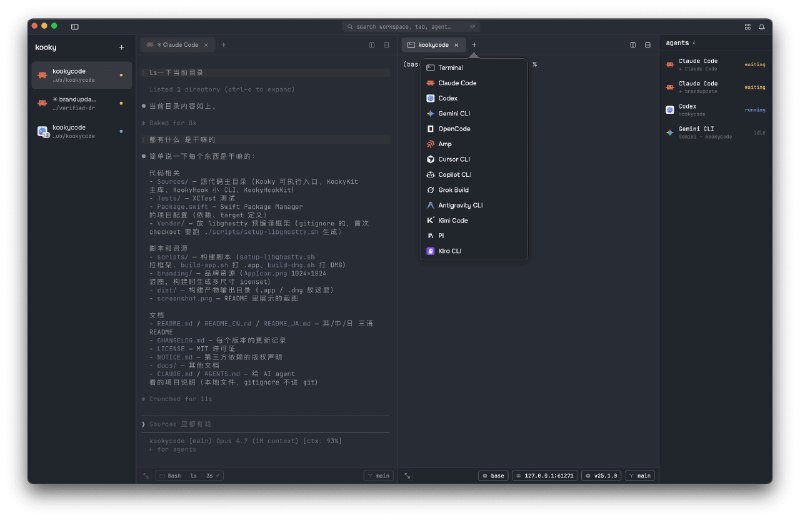The image size is (800, 520).
Task: Choose Amp from the new tab menu
Action: point(474,144)
